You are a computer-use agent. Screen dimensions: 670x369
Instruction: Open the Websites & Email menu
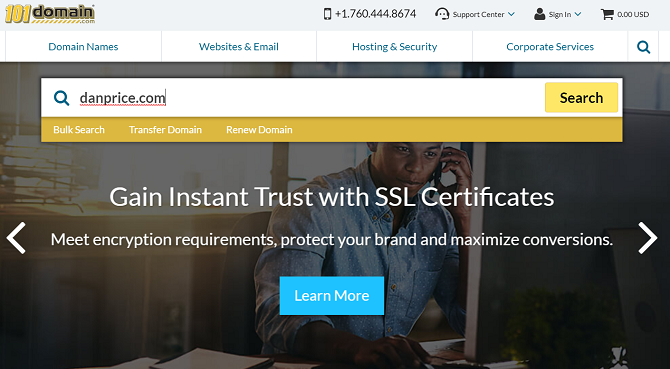(239, 47)
